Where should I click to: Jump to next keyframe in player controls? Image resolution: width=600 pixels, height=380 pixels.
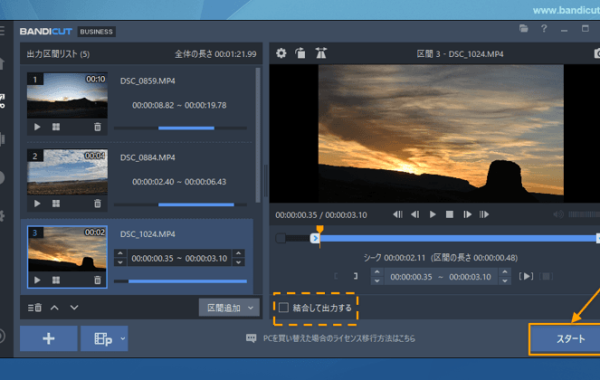tap(484, 215)
